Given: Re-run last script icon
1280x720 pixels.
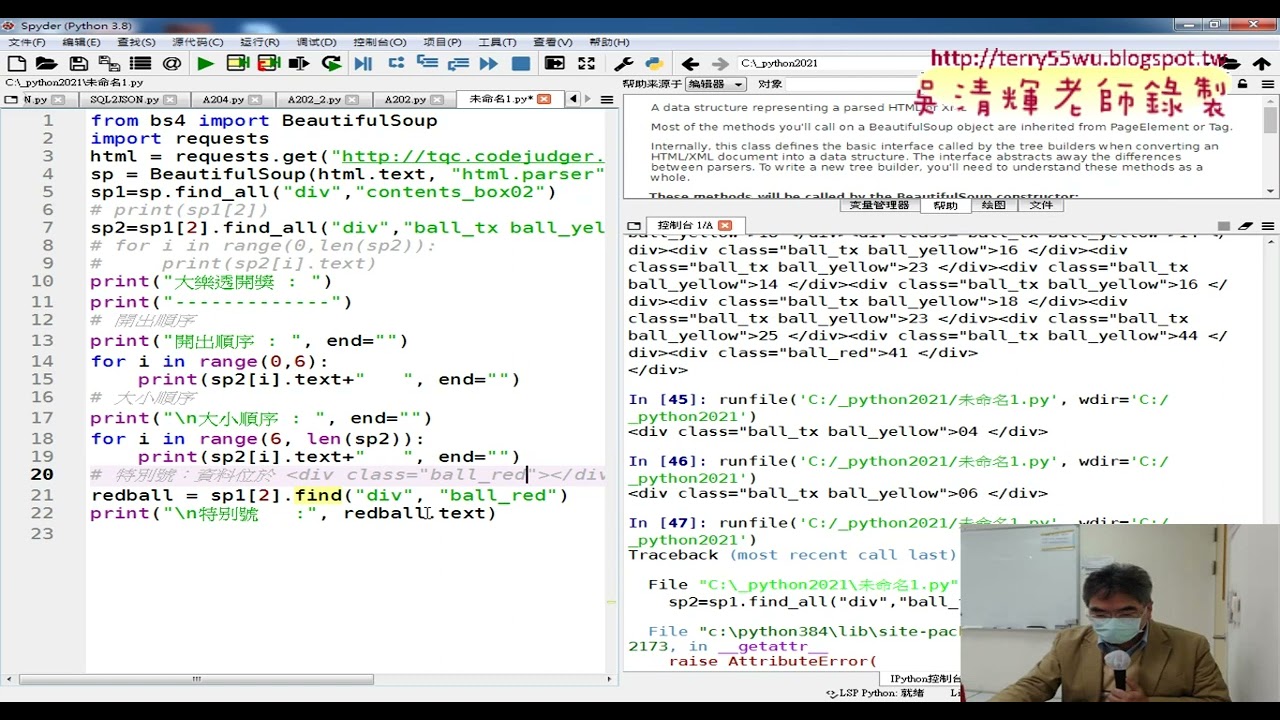Looking at the screenshot, I should tap(331, 63).
